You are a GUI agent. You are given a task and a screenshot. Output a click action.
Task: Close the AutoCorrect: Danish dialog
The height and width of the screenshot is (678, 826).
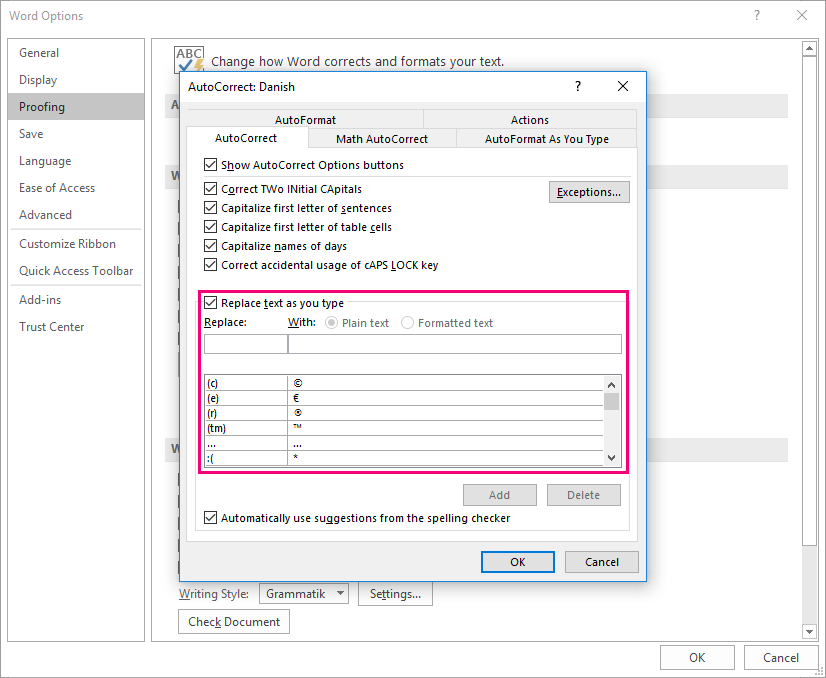coord(623,86)
